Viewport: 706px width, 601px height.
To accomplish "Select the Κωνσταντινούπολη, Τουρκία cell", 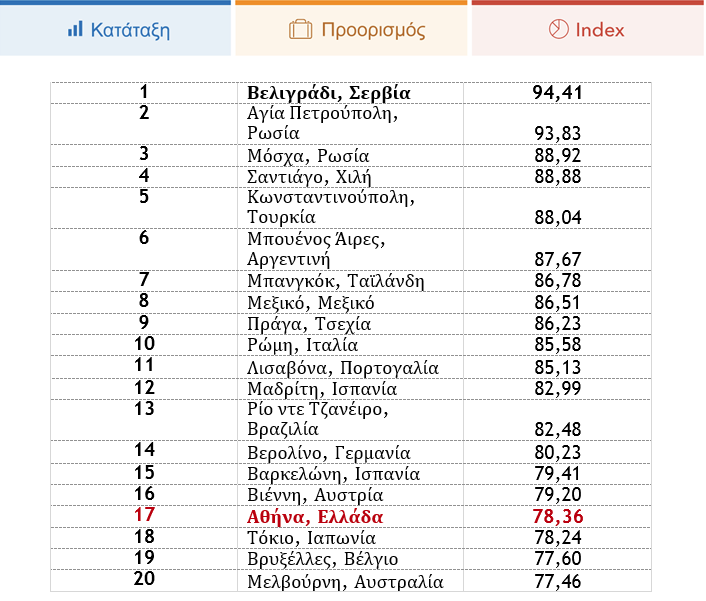I will (x=350, y=208).
